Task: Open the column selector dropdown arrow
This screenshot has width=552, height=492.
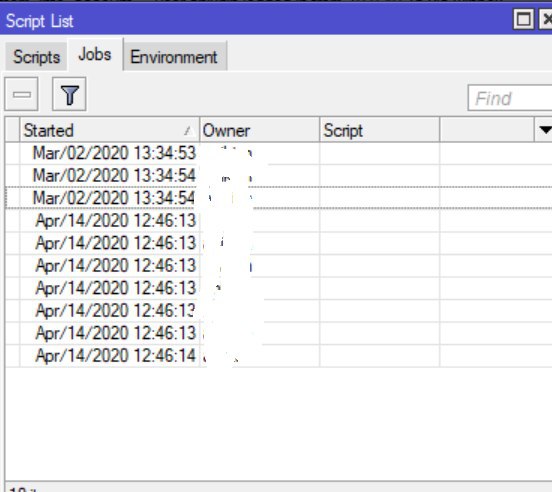Action: 544,130
